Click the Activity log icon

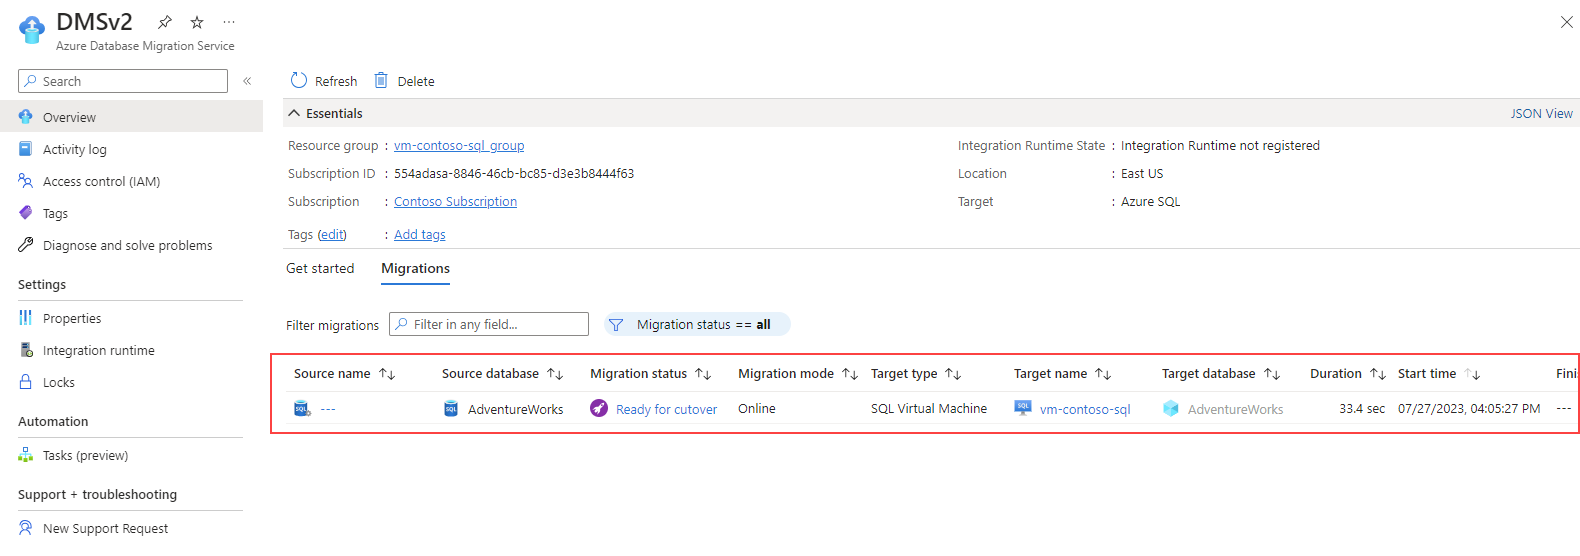(26, 149)
